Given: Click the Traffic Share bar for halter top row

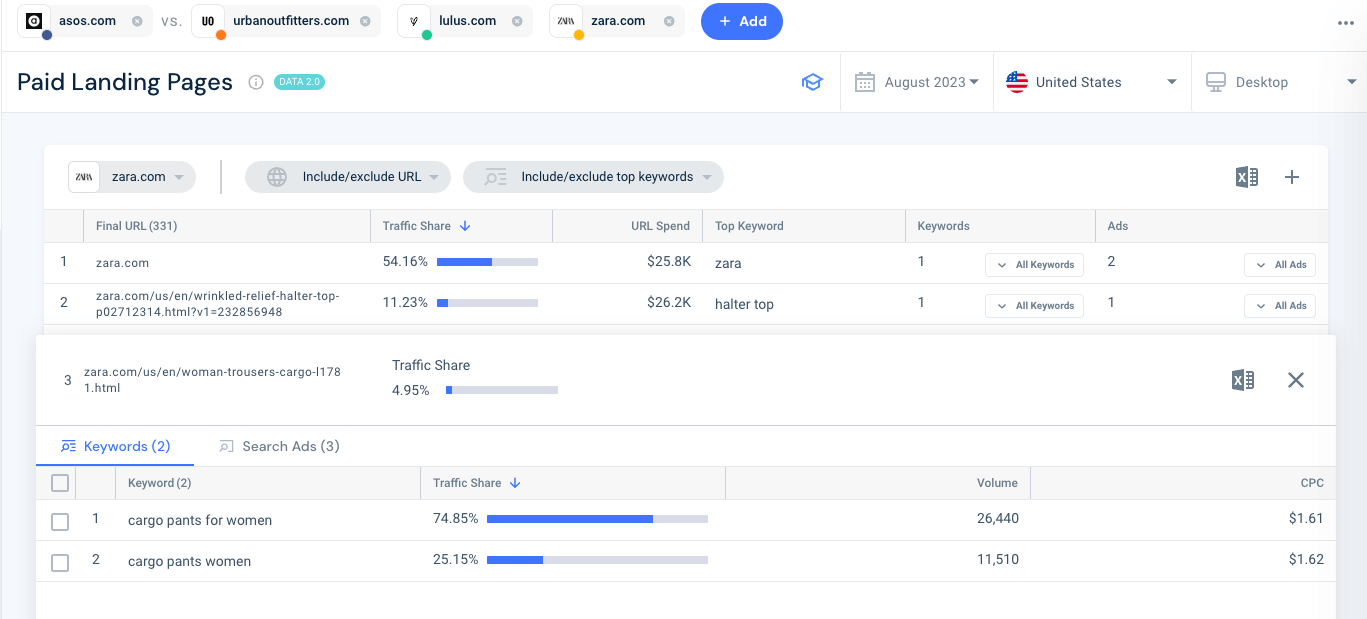Looking at the screenshot, I should pos(487,303).
